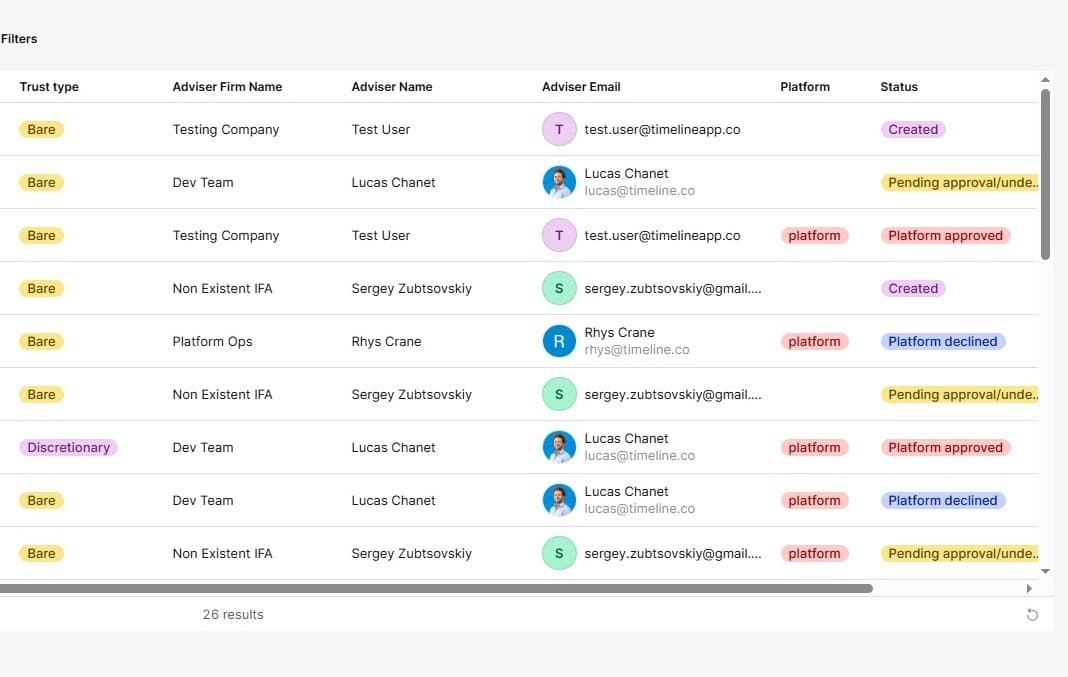The width and height of the screenshot is (1068, 677).
Task: Click the Dev Team cell in the Discretionary row
Action: point(202,447)
